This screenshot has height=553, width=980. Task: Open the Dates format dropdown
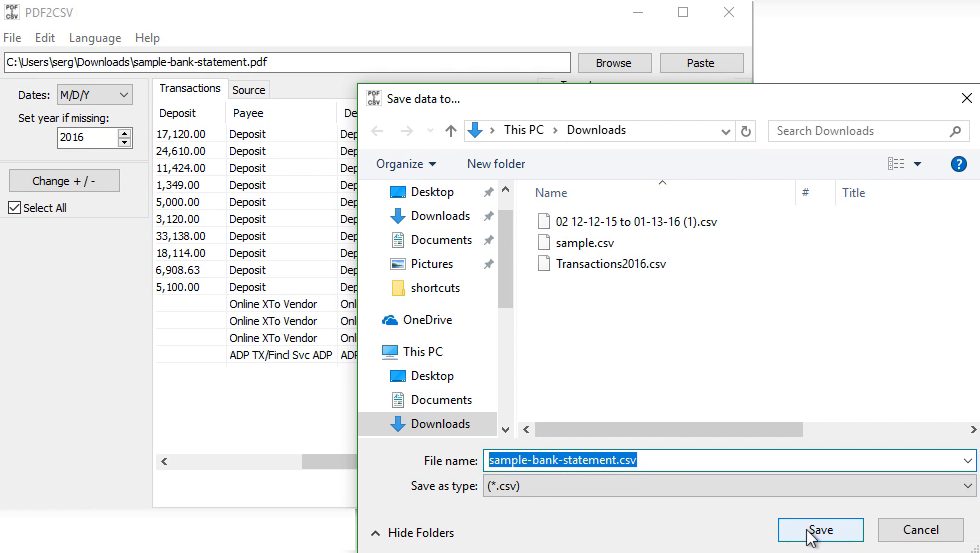coord(95,95)
